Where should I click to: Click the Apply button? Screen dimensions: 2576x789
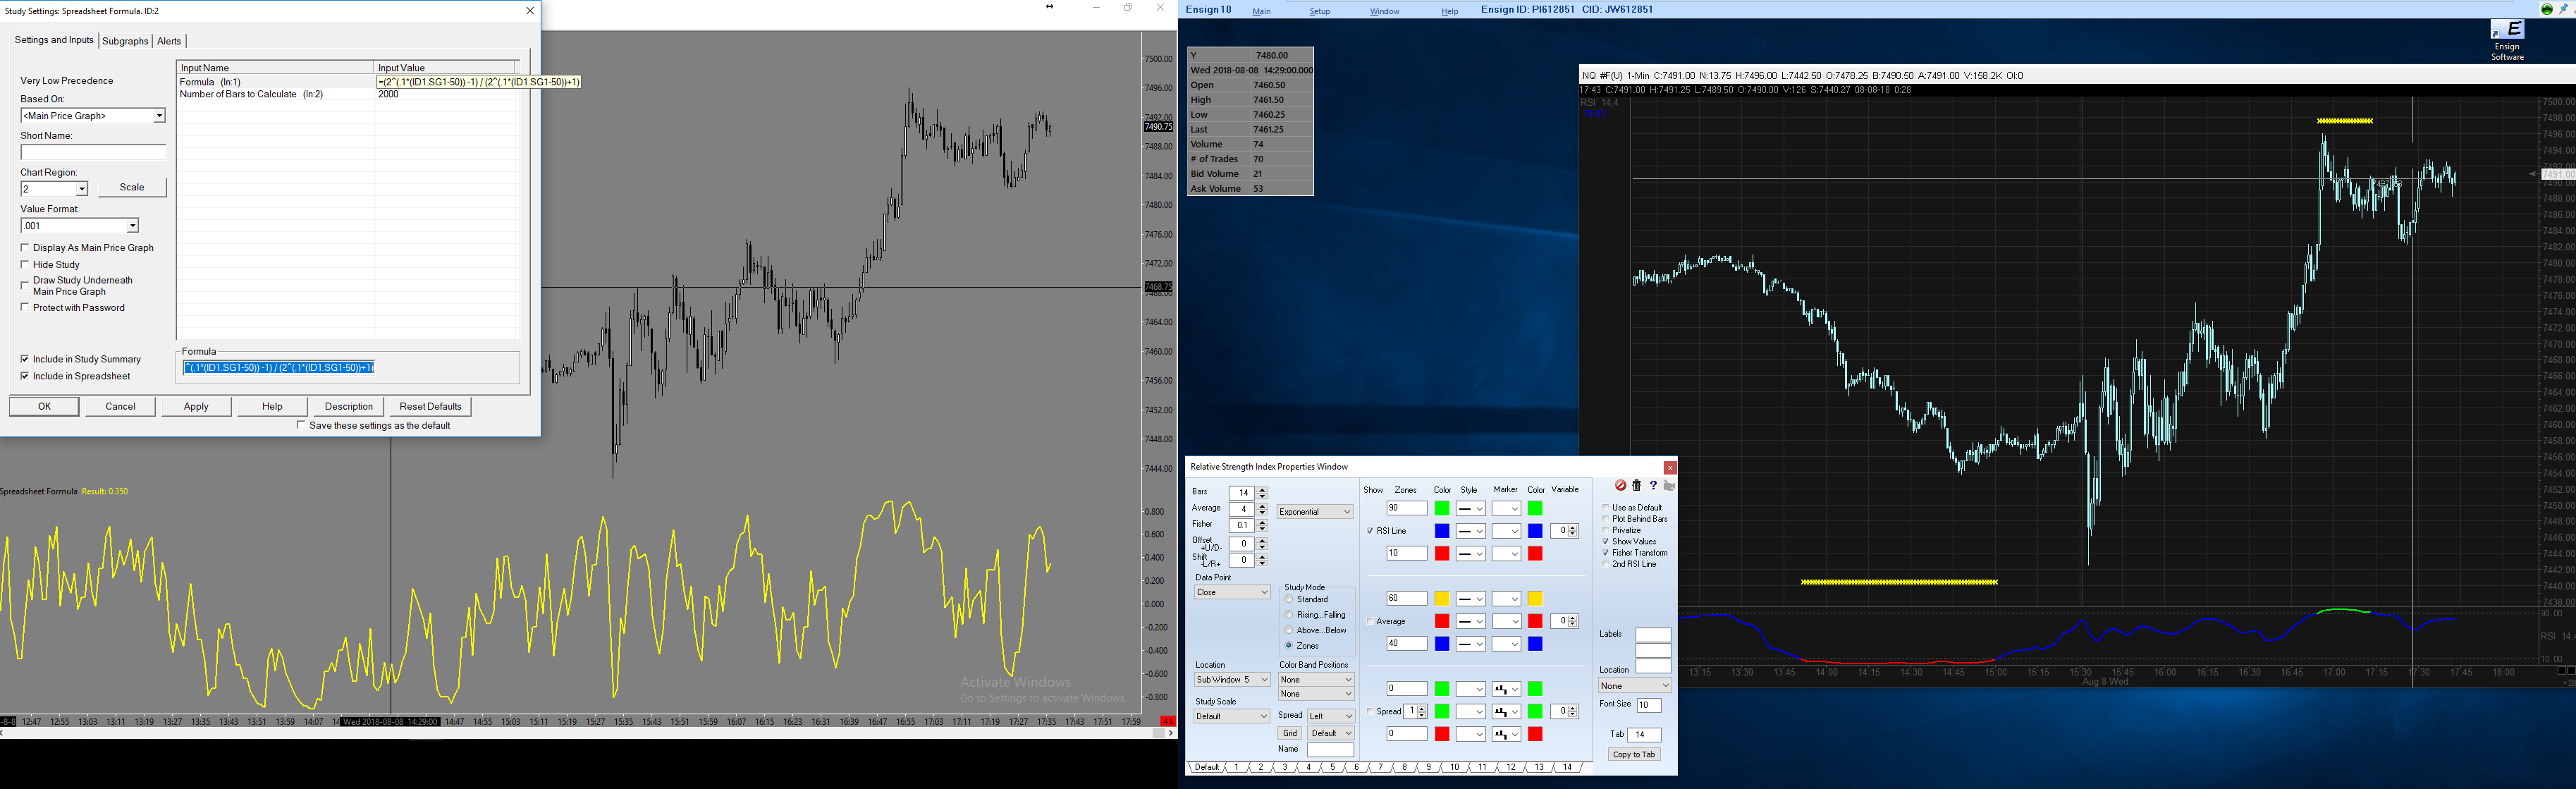click(x=196, y=406)
